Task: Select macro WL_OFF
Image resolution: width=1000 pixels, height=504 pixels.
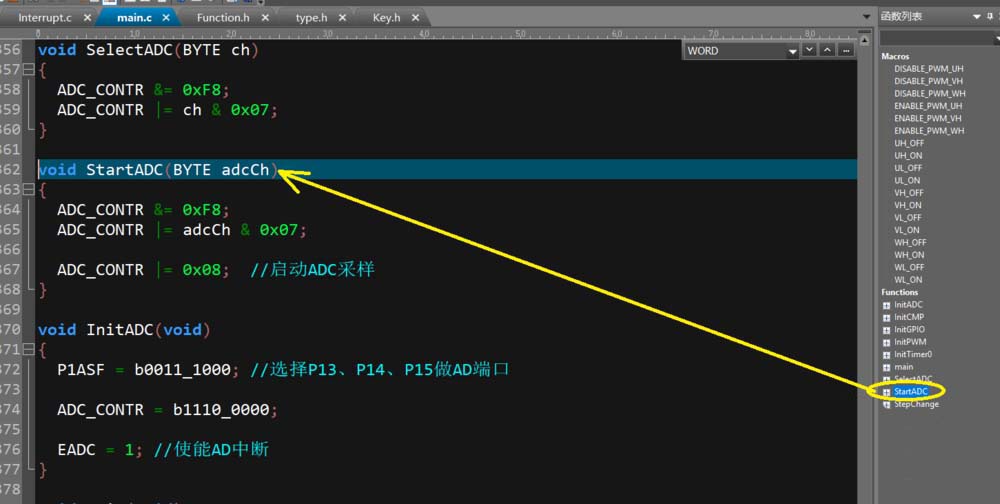Action: click(x=909, y=267)
